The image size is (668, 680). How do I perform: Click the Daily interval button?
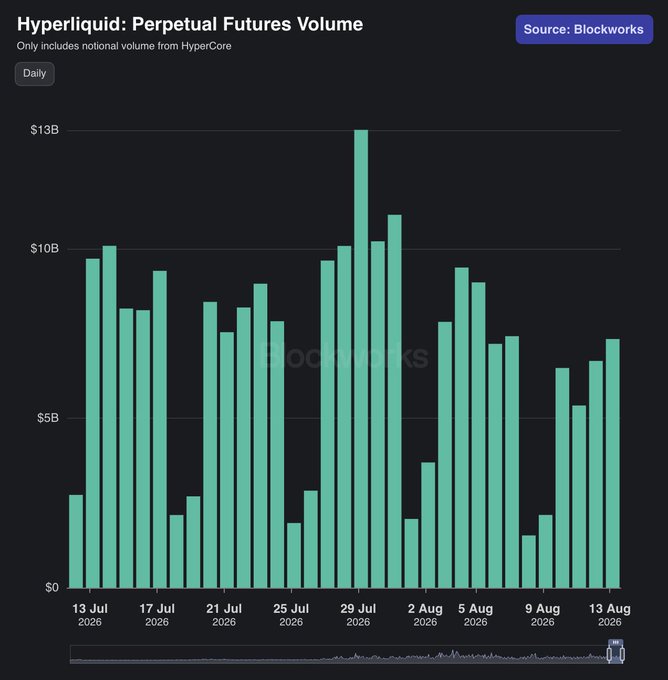point(35,73)
